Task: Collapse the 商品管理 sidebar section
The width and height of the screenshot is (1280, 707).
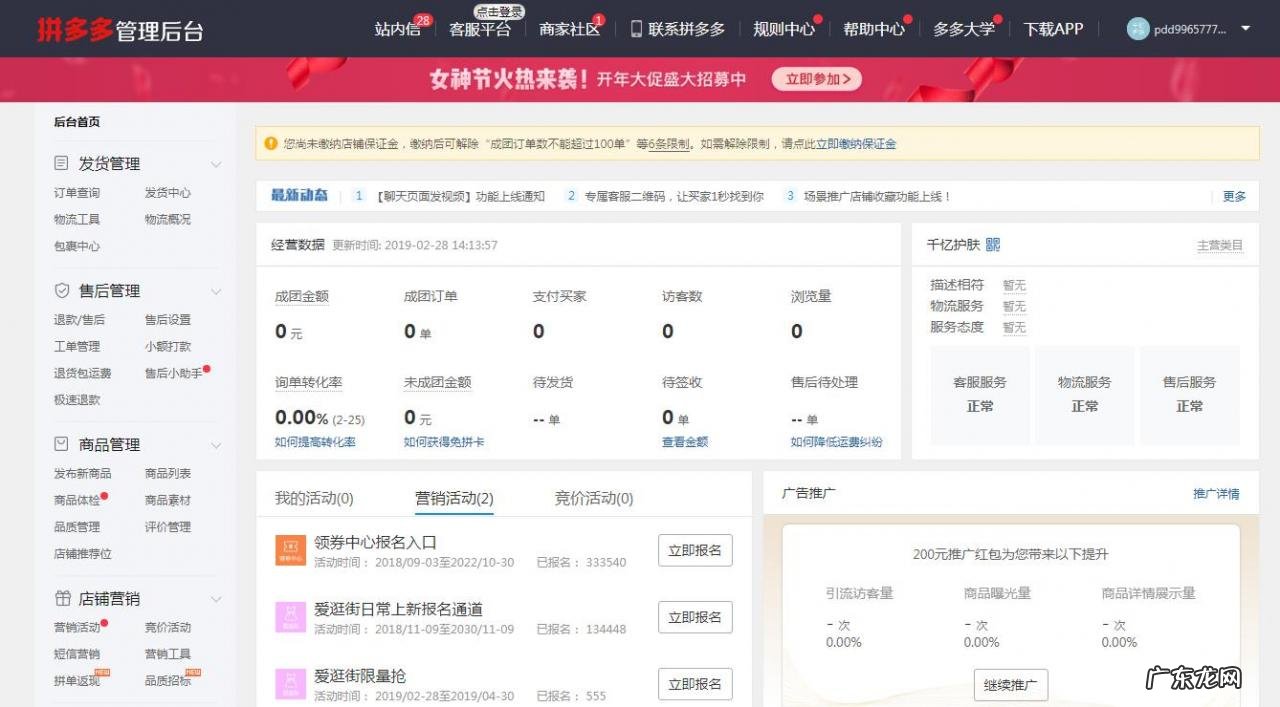Action: click(216, 444)
